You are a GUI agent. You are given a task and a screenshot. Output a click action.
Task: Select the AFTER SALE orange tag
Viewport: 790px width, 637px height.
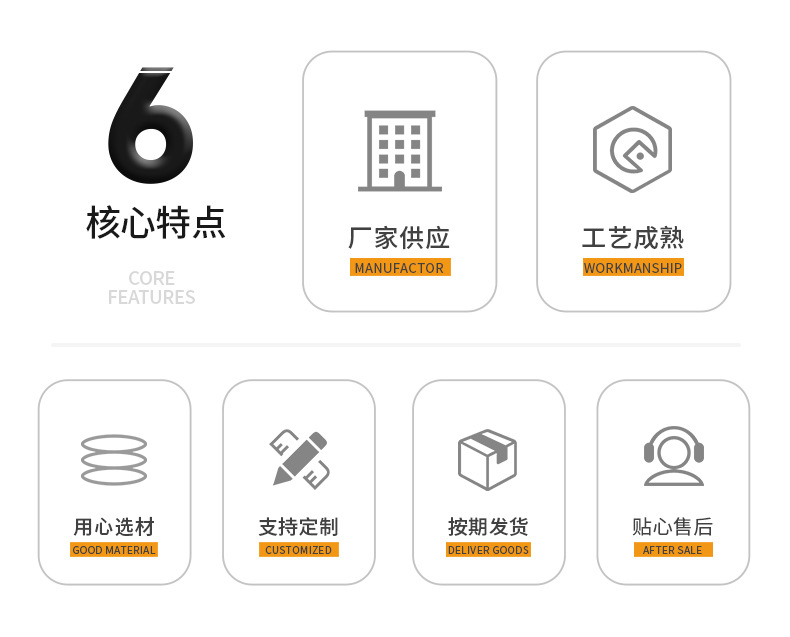673,549
